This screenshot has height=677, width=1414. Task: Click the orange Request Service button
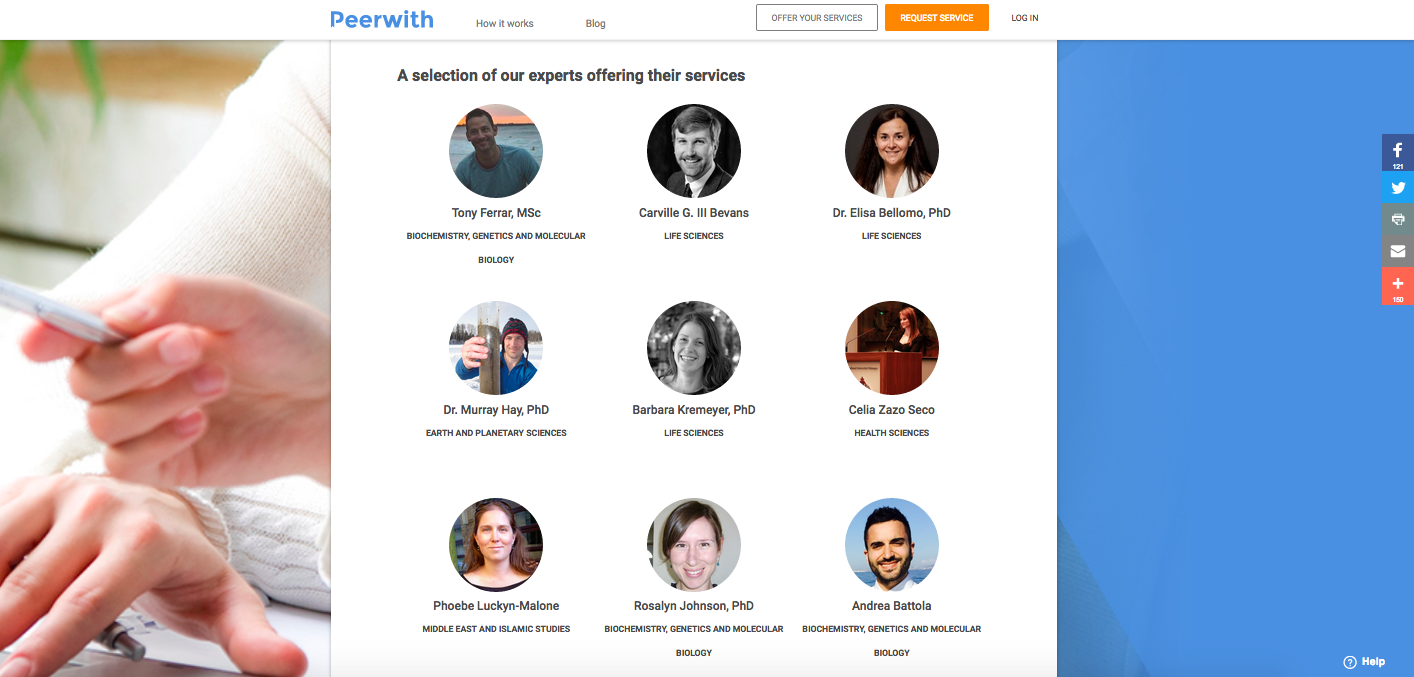936,17
